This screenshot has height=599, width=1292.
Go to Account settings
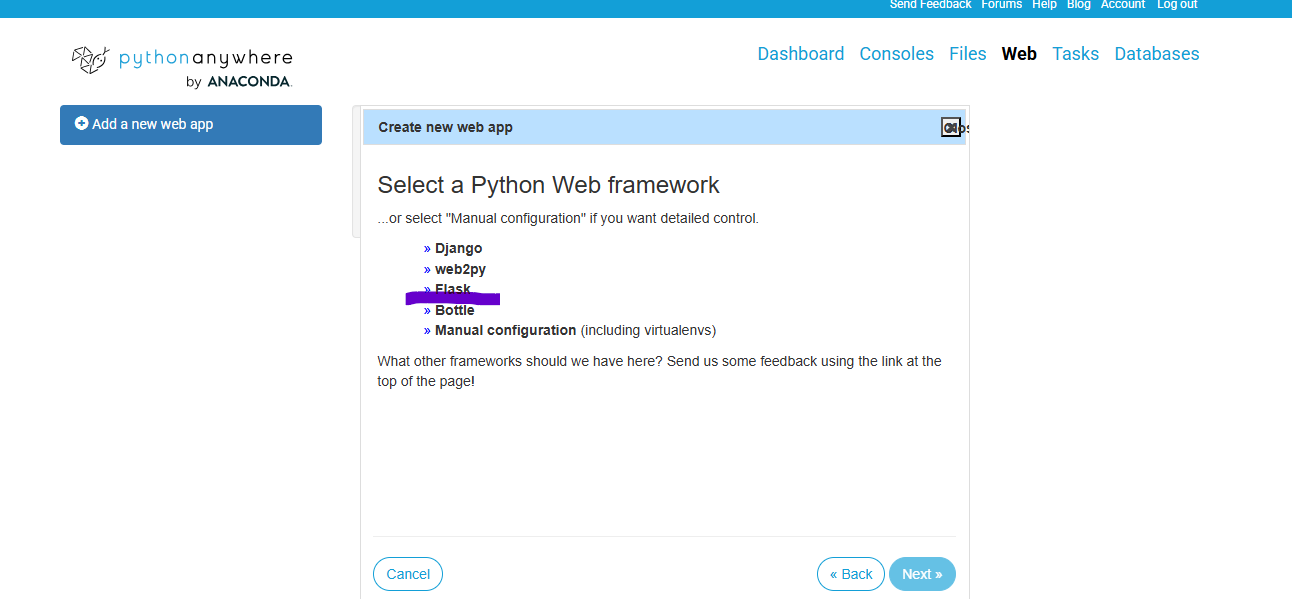coord(1123,5)
